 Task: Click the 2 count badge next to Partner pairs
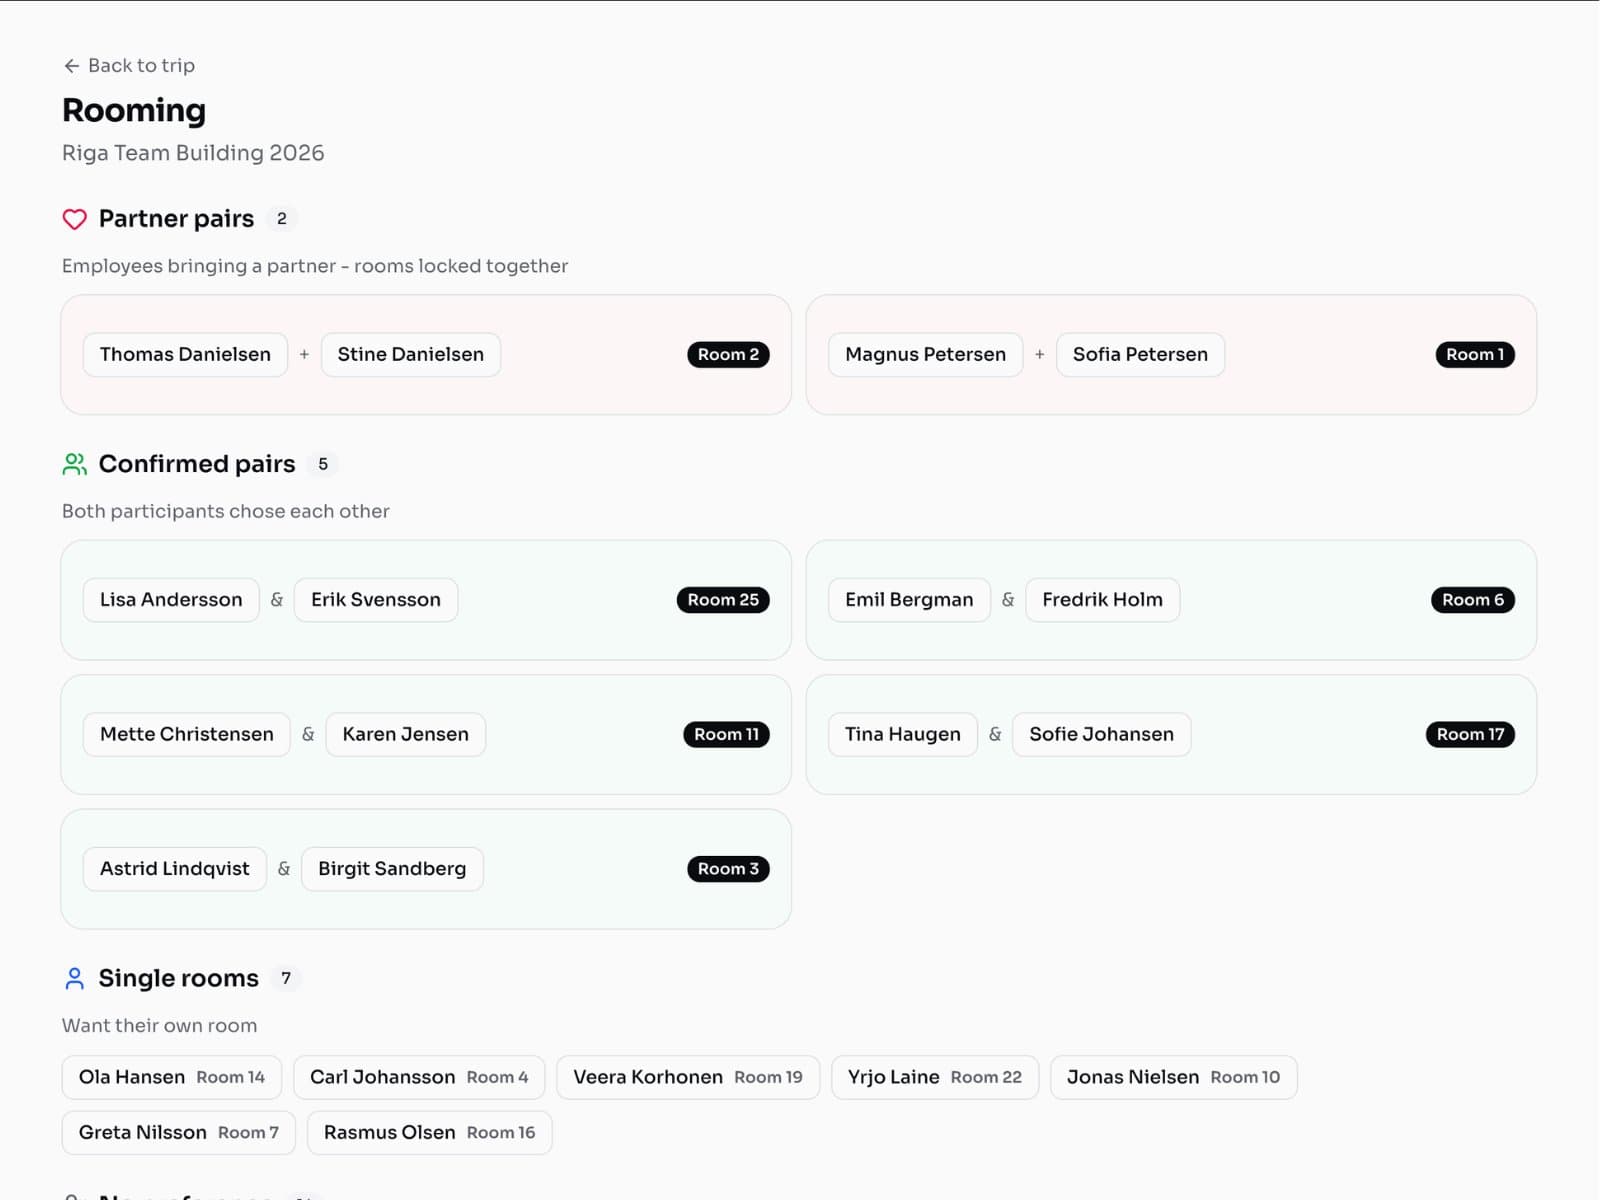(x=281, y=218)
